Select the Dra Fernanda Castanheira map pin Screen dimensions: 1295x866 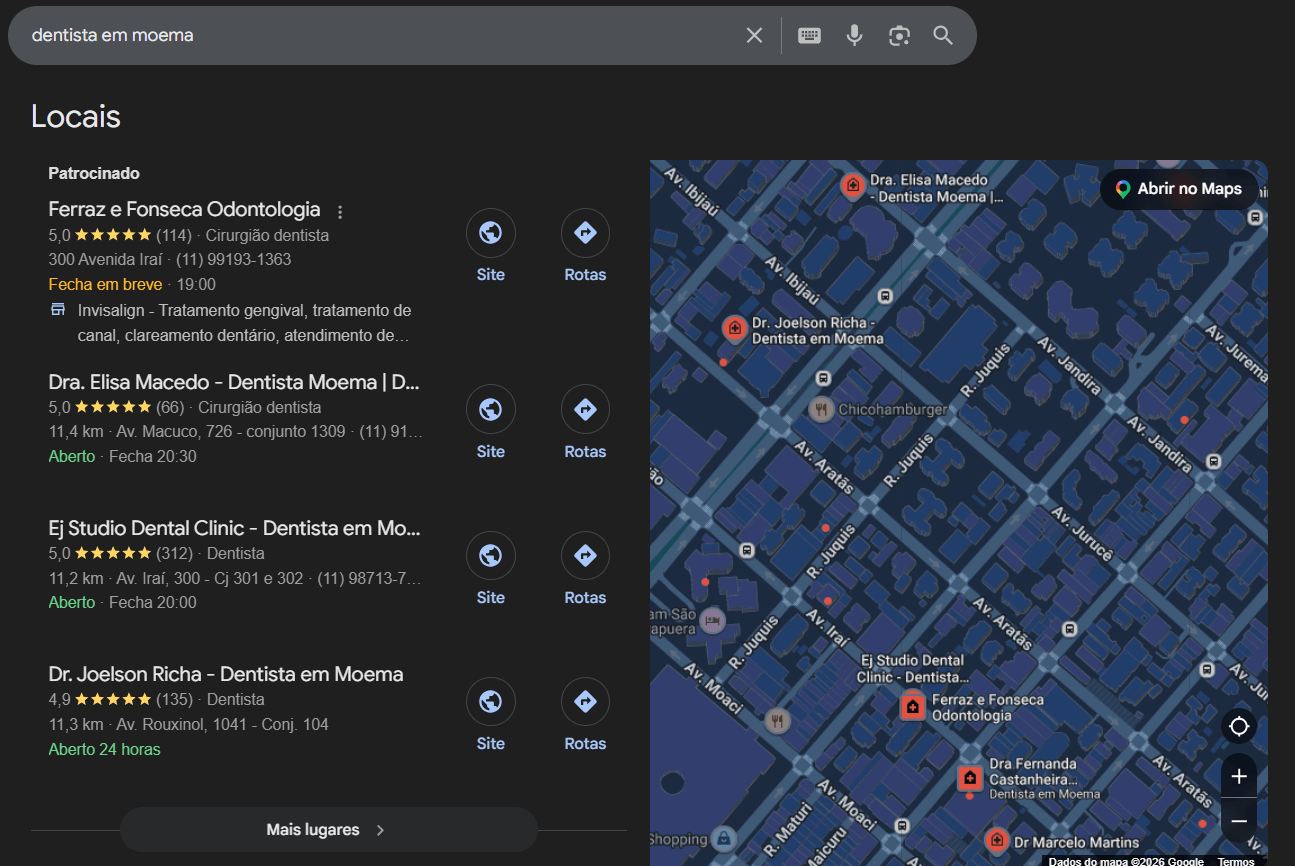pos(969,778)
